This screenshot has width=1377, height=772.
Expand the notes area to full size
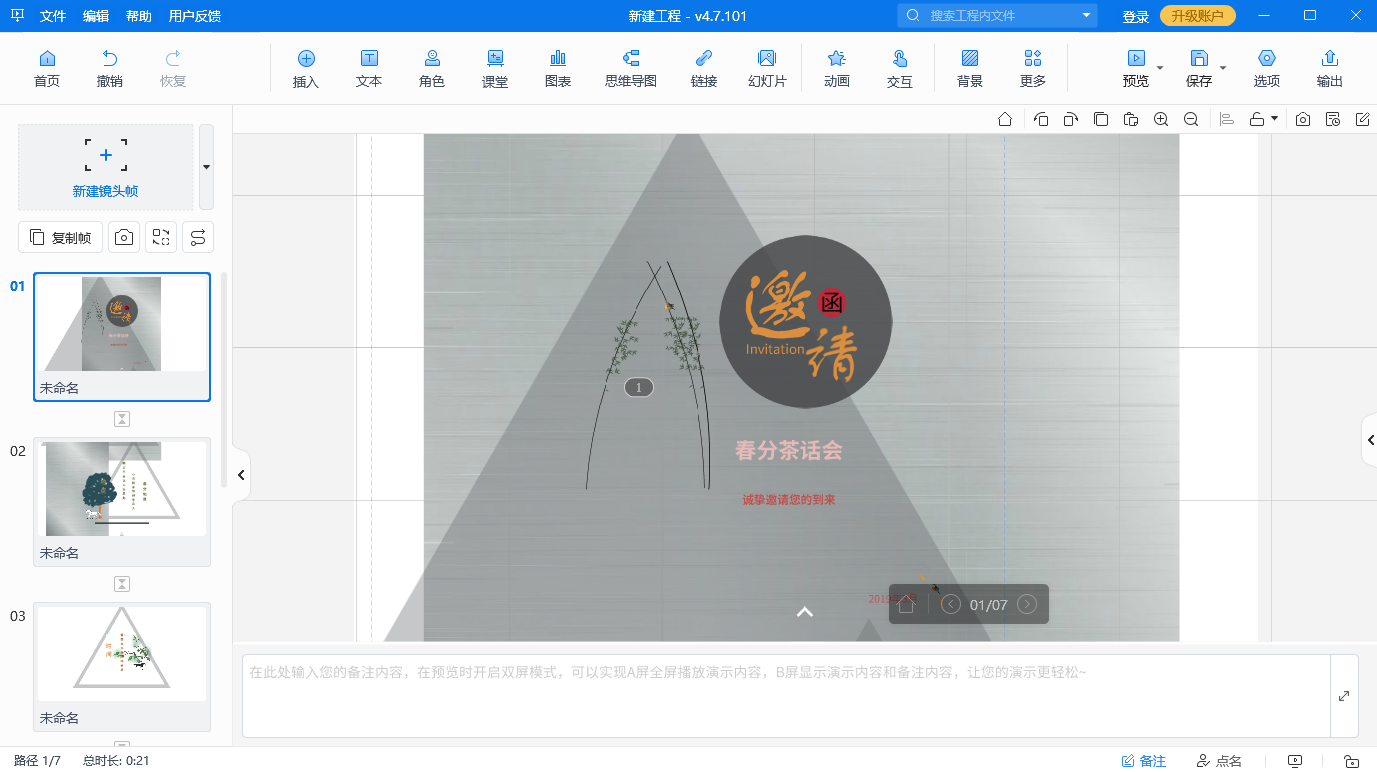point(1344,696)
